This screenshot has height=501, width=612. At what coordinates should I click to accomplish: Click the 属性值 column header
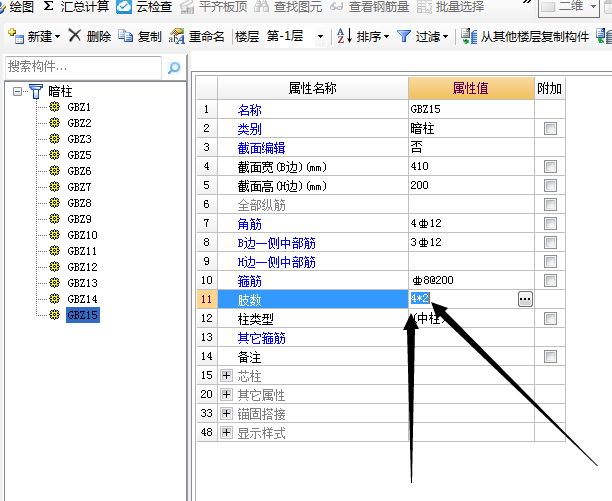pyautogui.click(x=471, y=89)
